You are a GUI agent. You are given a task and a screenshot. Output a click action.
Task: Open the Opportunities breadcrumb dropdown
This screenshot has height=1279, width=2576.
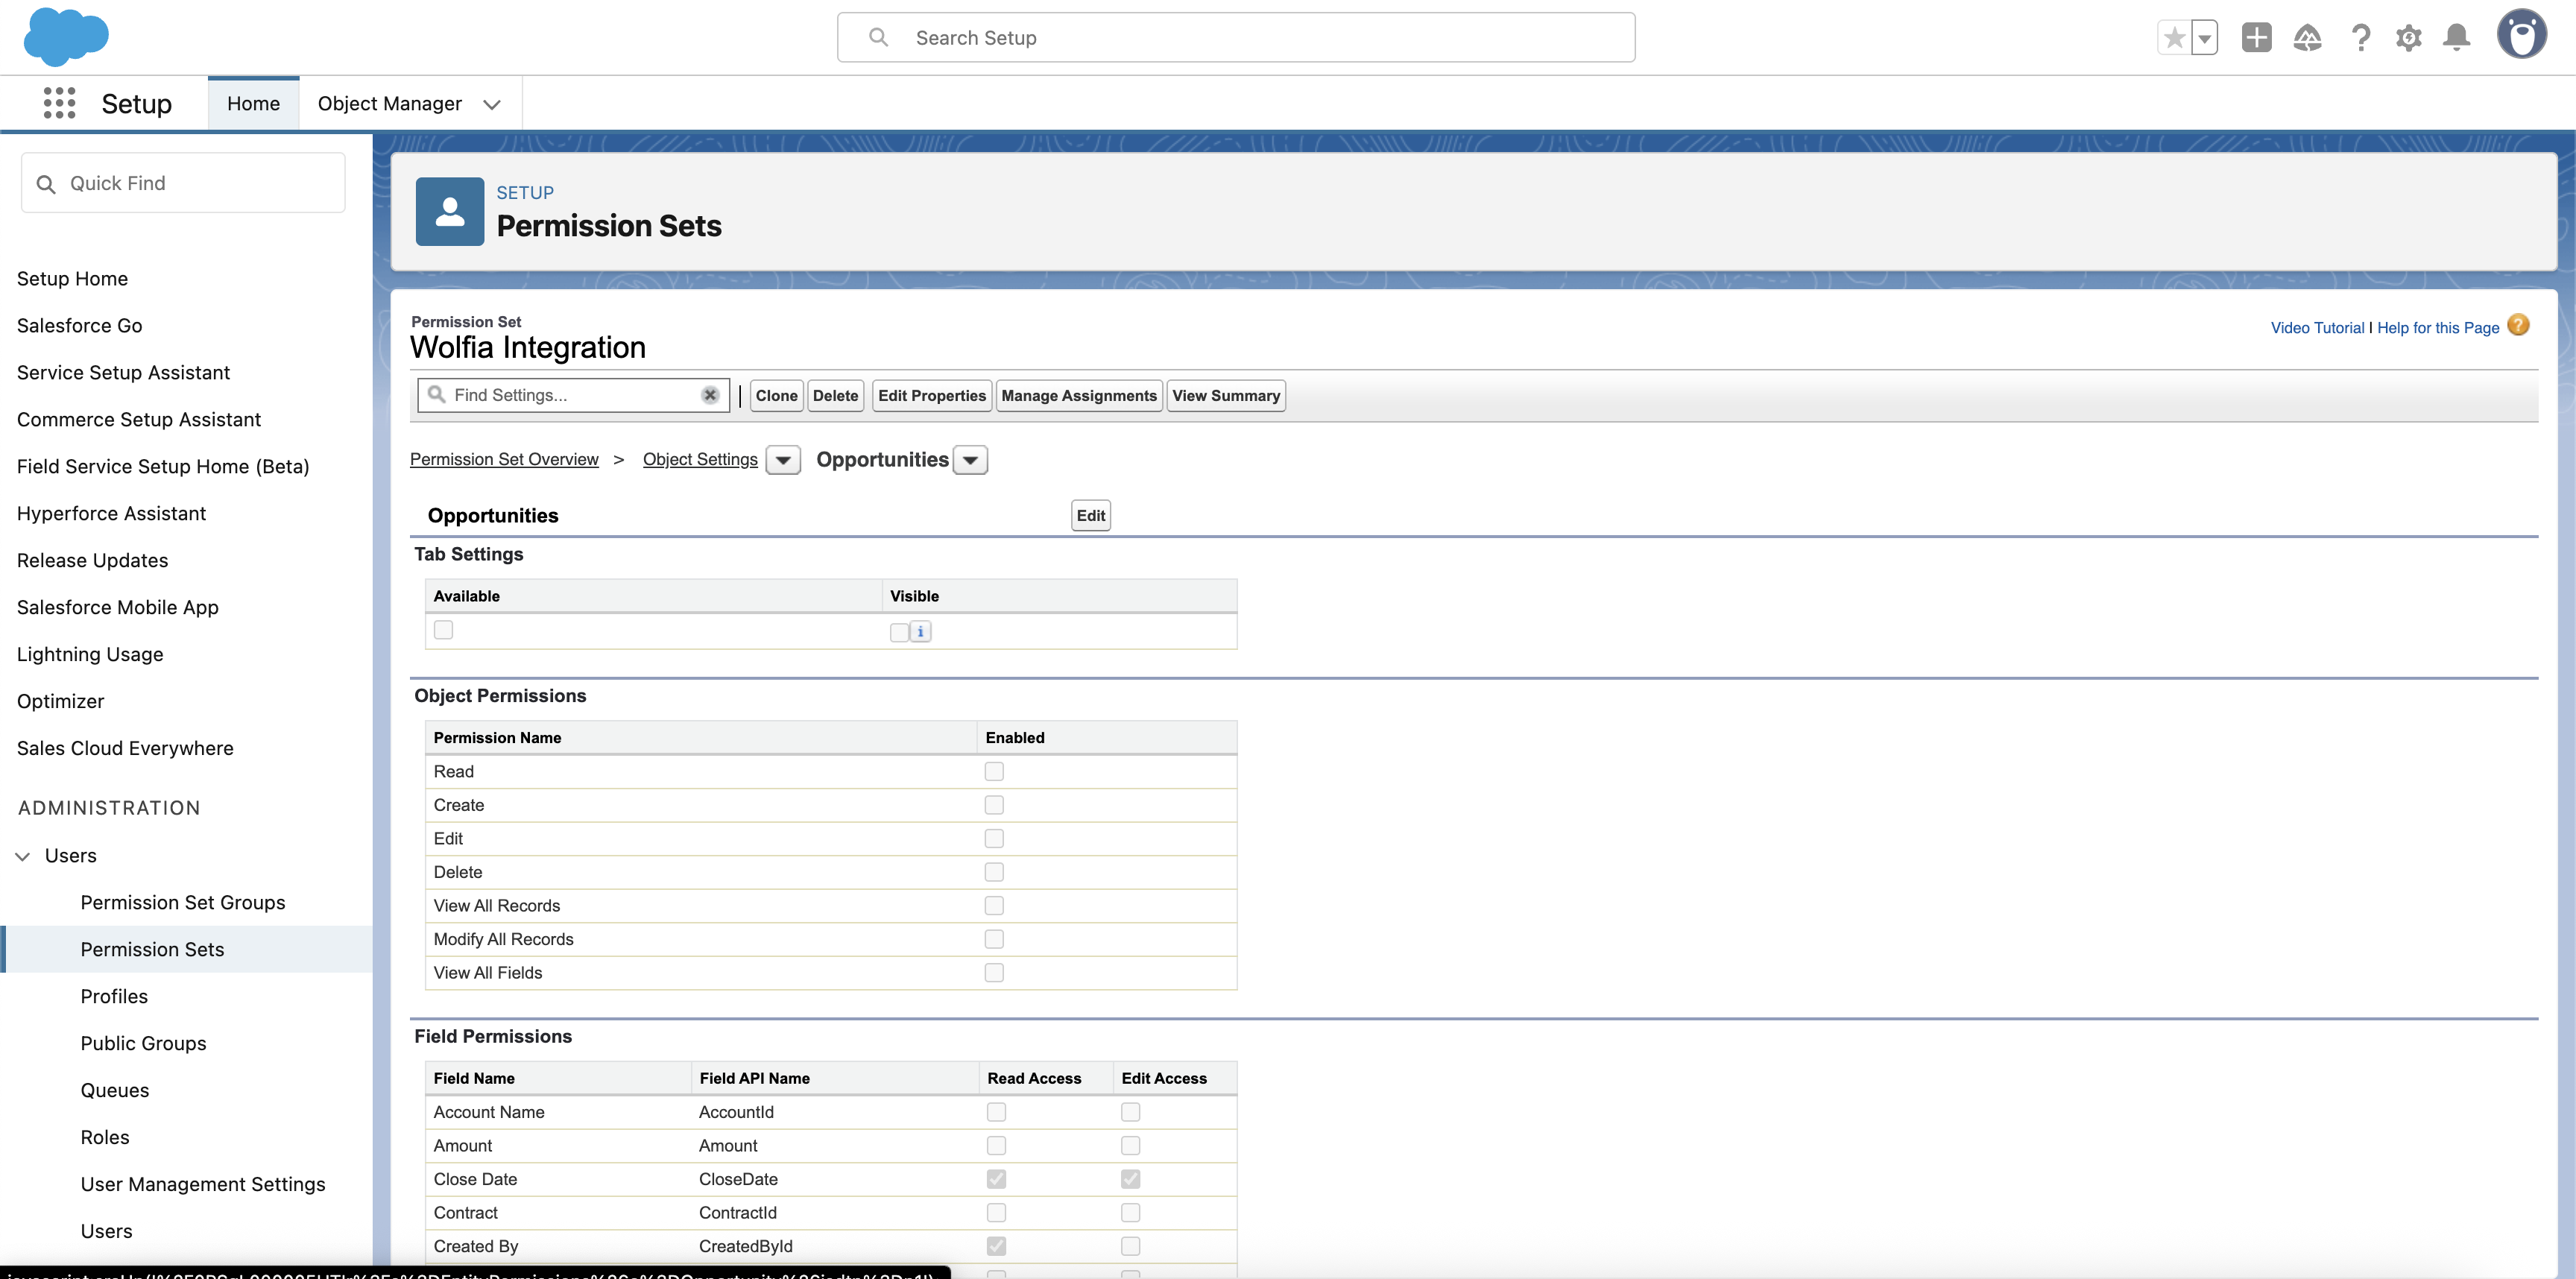[968, 459]
